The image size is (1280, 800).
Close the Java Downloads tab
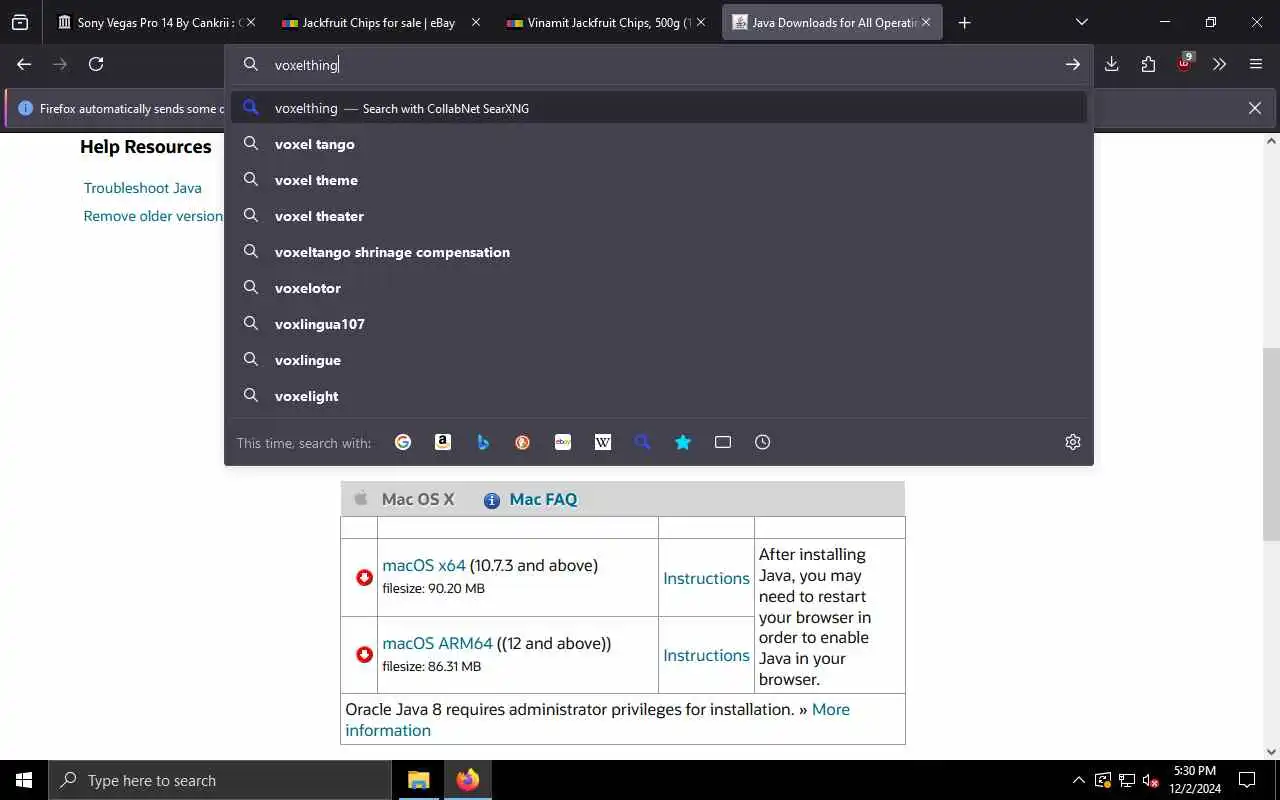click(926, 22)
